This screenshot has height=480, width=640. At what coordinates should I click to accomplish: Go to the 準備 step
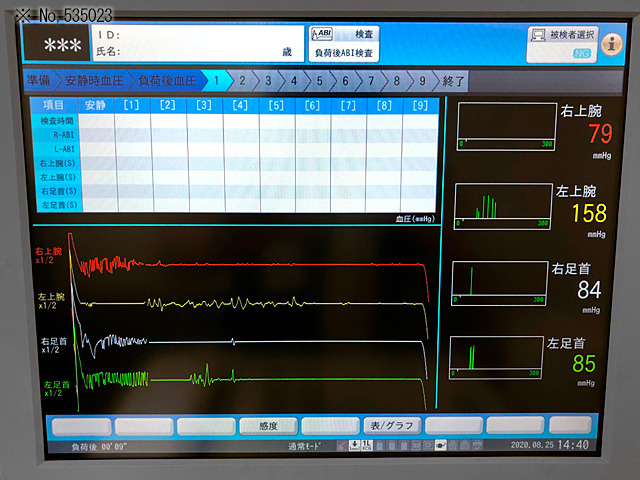pos(38,80)
